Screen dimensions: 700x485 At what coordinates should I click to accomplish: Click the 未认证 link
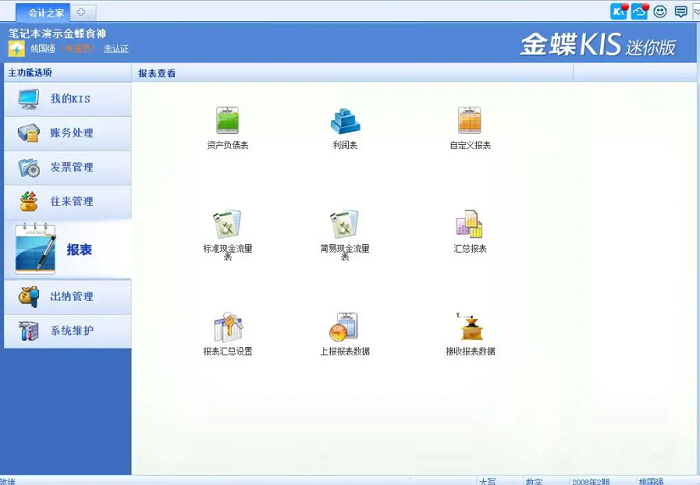click(116, 49)
